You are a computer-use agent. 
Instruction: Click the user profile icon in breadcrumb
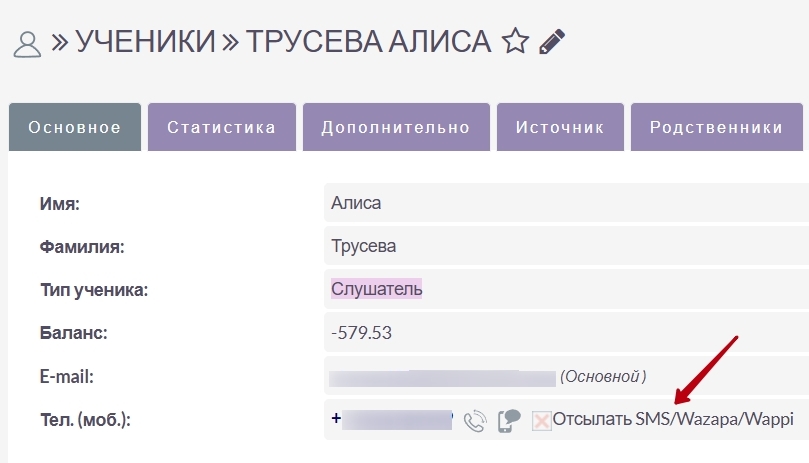pos(27,43)
